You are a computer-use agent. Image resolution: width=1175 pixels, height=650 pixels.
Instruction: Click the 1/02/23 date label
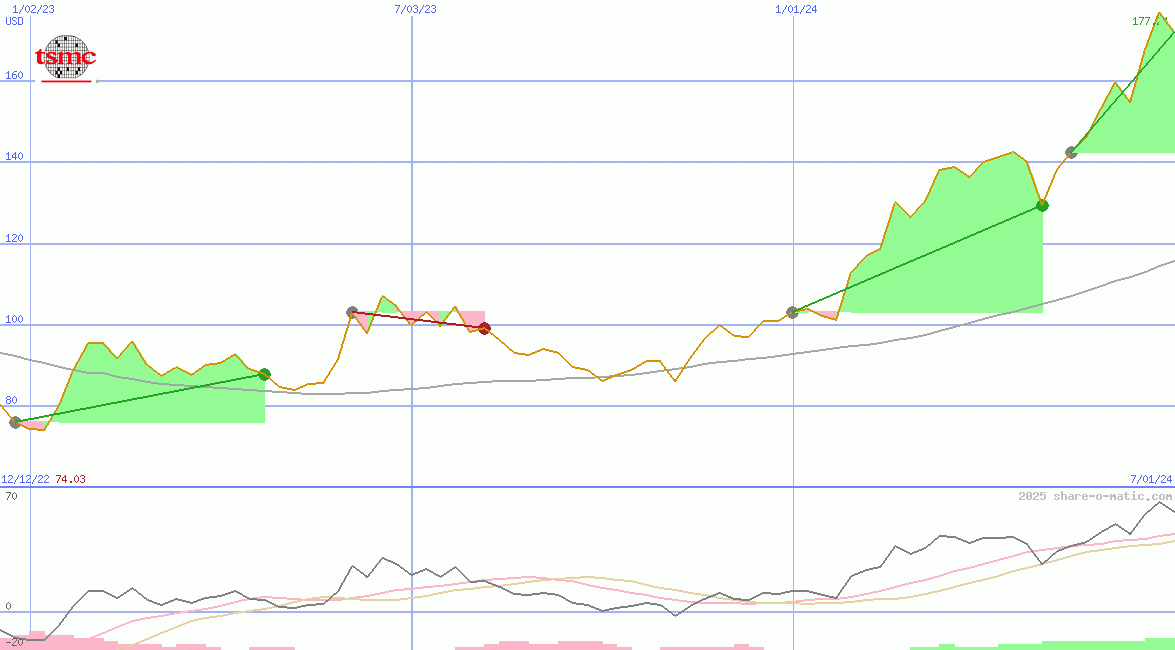[x=32, y=9]
